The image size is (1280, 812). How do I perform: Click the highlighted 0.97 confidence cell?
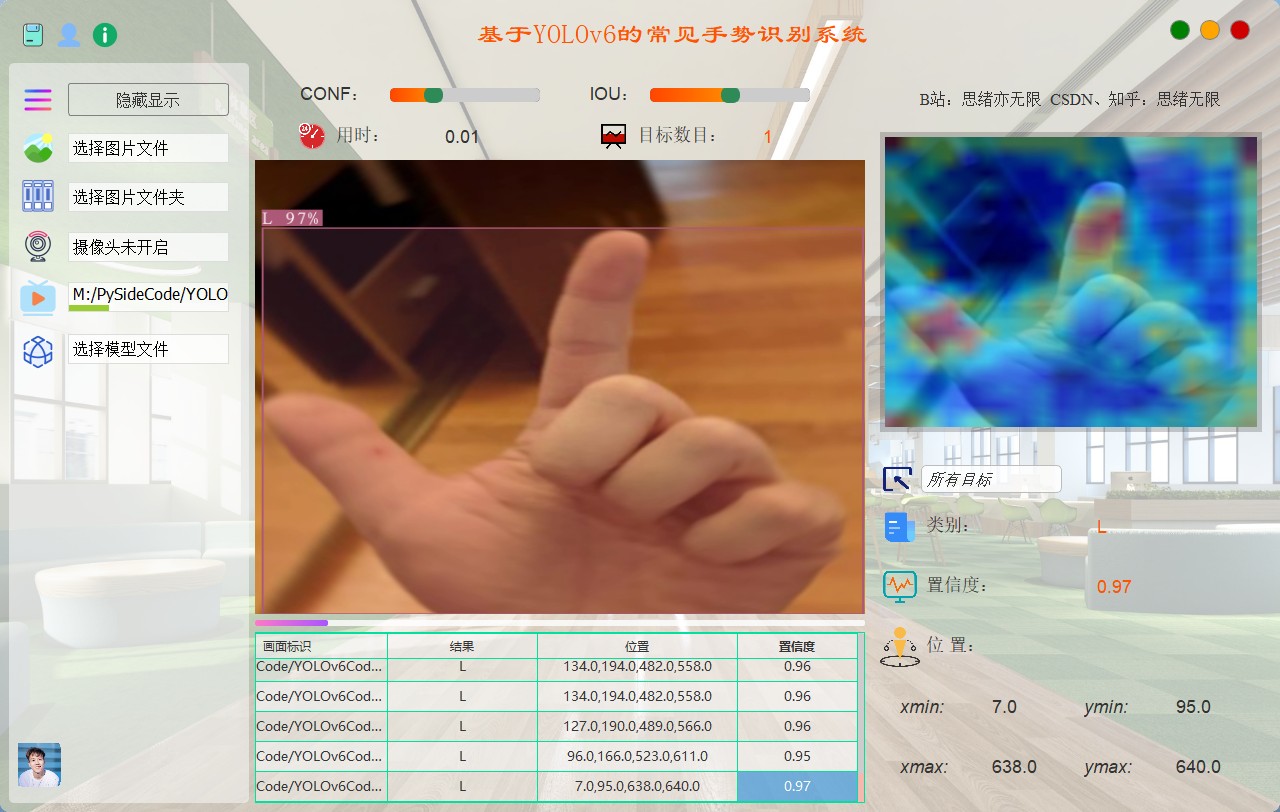pyautogui.click(x=797, y=786)
